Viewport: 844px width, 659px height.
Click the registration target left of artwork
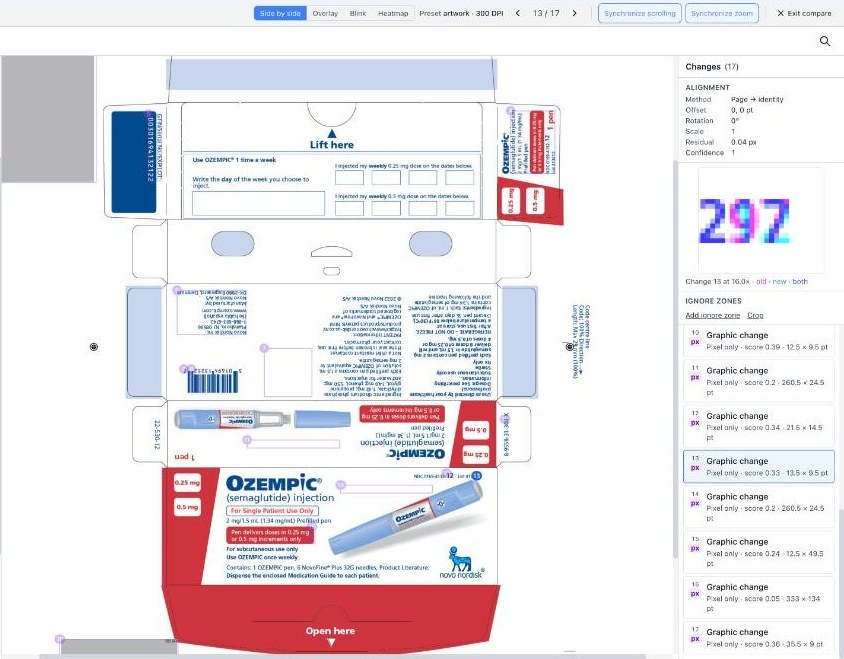[x=94, y=347]
